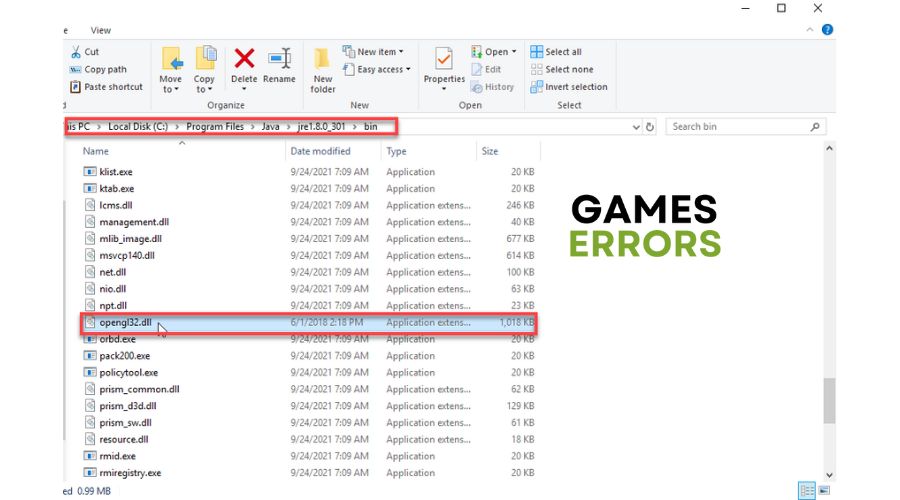Click Paste shortcut in ribbon
This screenshot has width=900, height=500.
tap(106, 87)
